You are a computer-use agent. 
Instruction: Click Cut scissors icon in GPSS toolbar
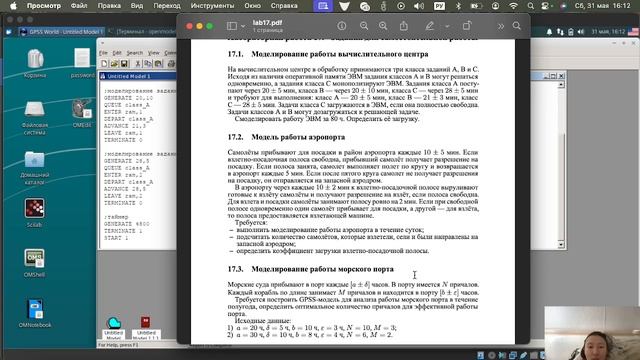pyautogui.click(x=138, y=64)
